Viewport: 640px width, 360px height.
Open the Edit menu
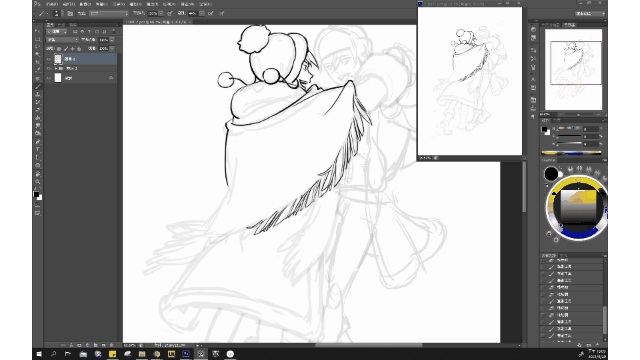pos(69,4)
